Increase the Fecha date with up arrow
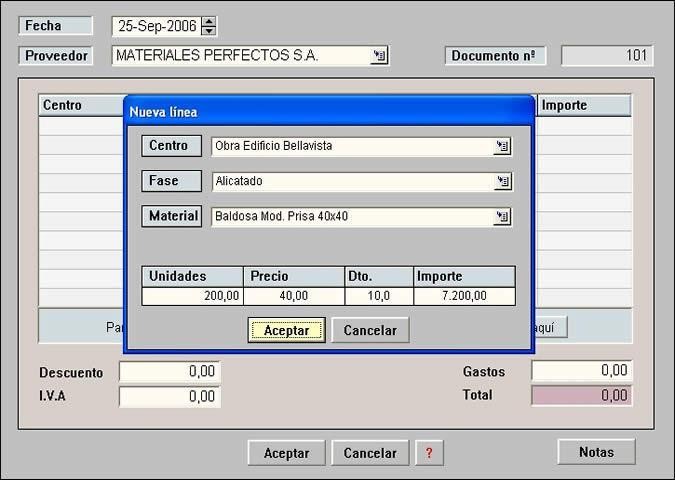Image resolution: width=675 pixels, height=480 pixels. (x=208, y=21)
